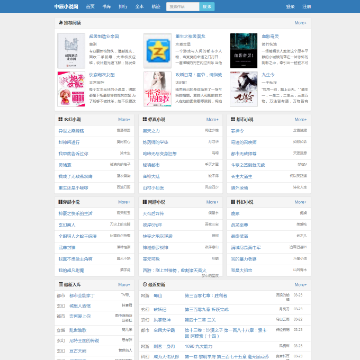Open the title link beside the ink-painting cover
Screen dimensions: 360x360
[267, 75]
